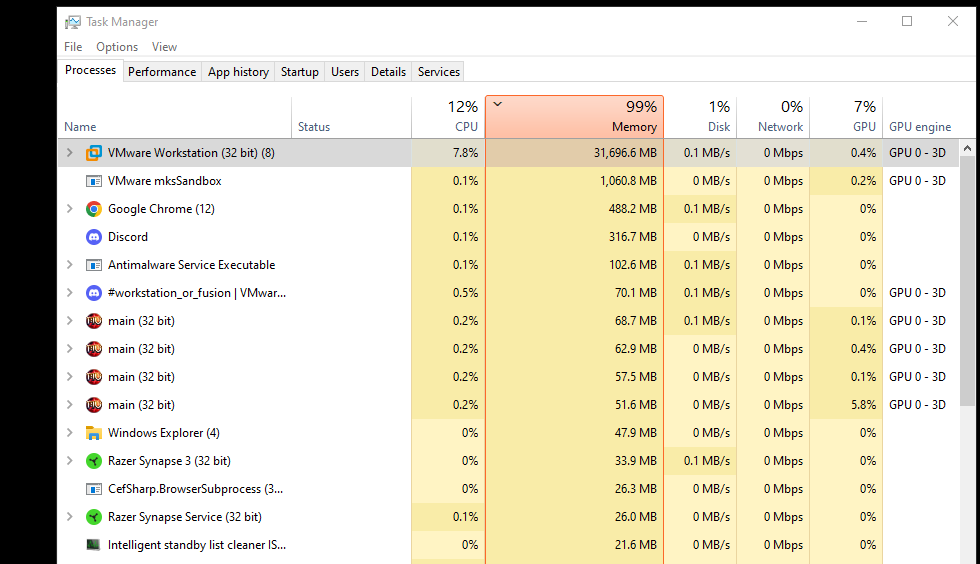Click the Windows Explorer folder icon

94,433
